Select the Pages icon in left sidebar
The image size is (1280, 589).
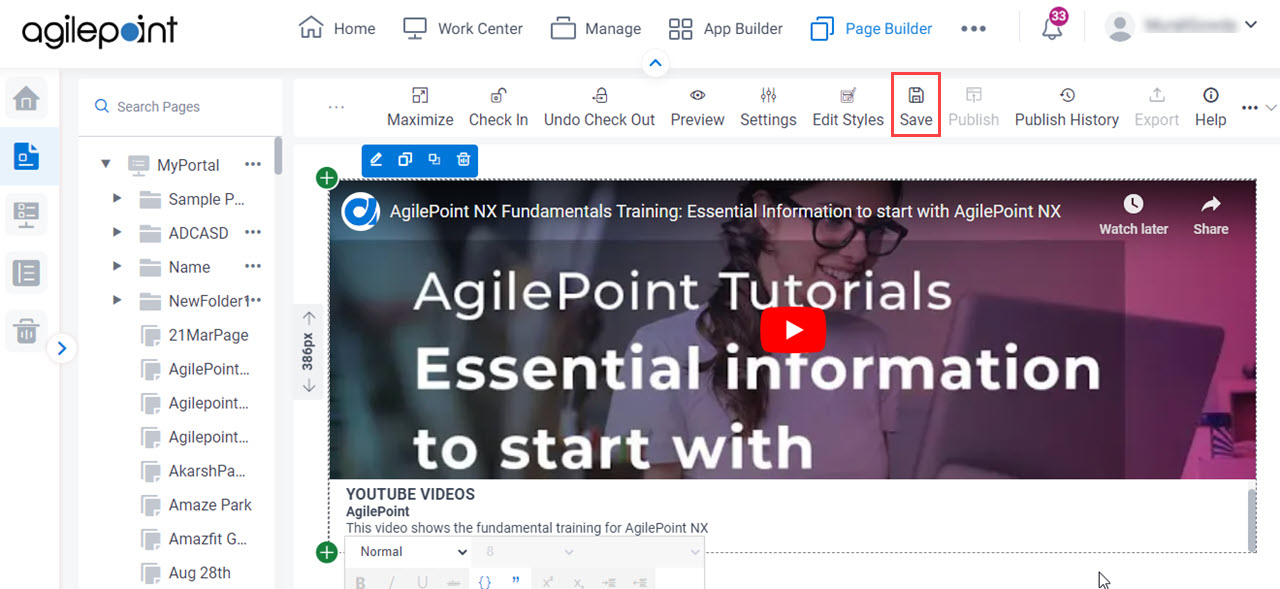point(26,156)
